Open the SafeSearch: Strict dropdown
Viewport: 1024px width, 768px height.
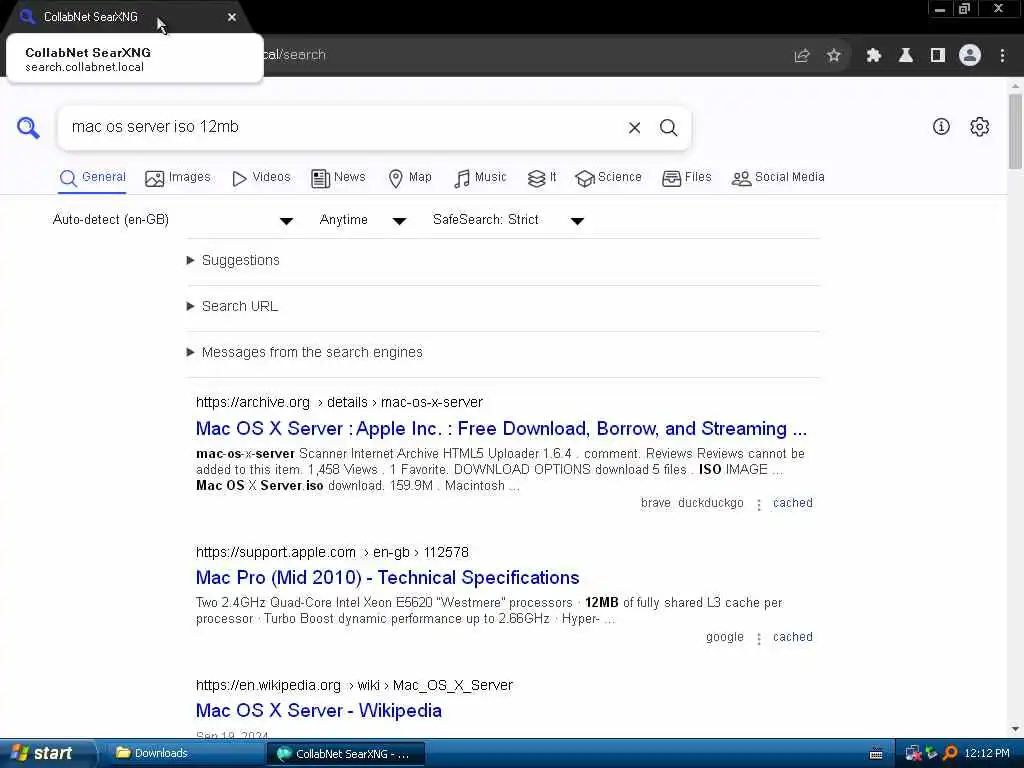click(x=507, y=220)
